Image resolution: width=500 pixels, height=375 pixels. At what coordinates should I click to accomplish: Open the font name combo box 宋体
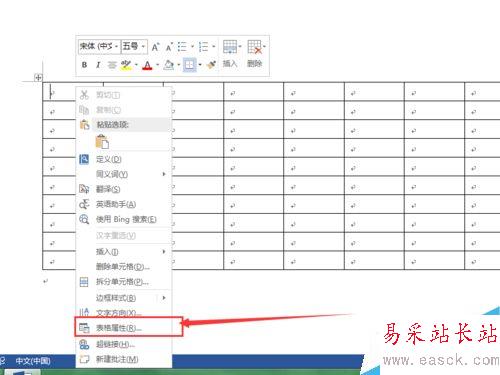pos(99,46)
